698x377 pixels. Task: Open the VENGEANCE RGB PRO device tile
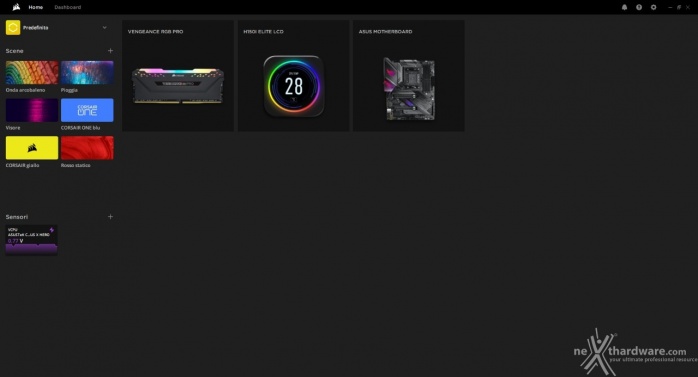point(178,76)
